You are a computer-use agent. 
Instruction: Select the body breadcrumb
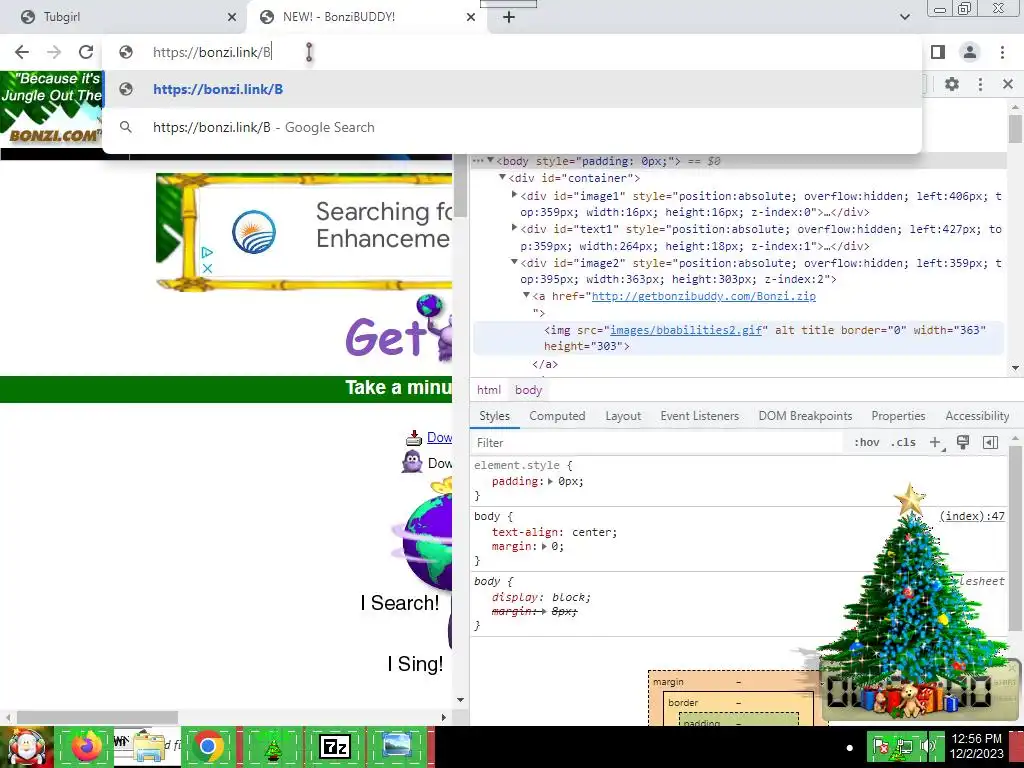(x=528, y=390)
